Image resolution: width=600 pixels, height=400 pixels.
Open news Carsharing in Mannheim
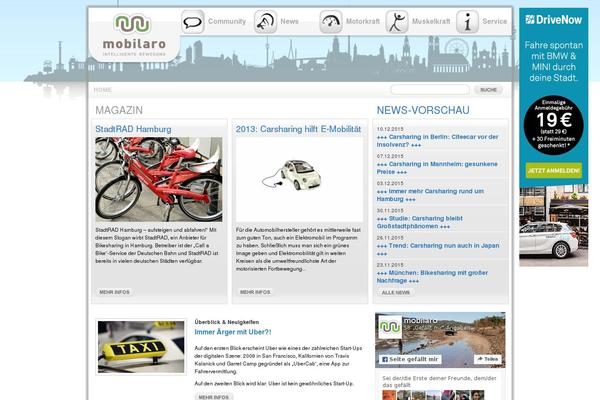tap(437, 168)
